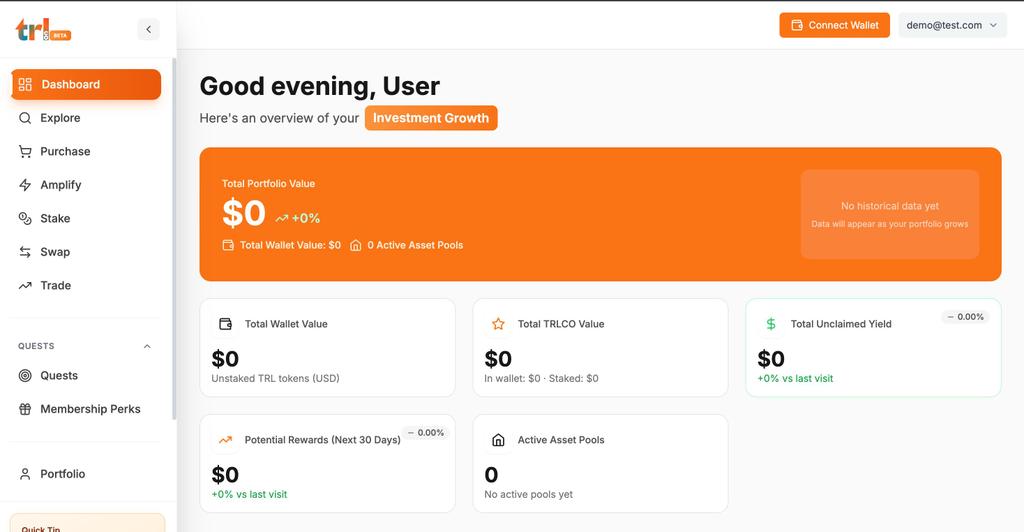
Task: Click the Total Portfolio Value label
Action: (x=268, y=183)
